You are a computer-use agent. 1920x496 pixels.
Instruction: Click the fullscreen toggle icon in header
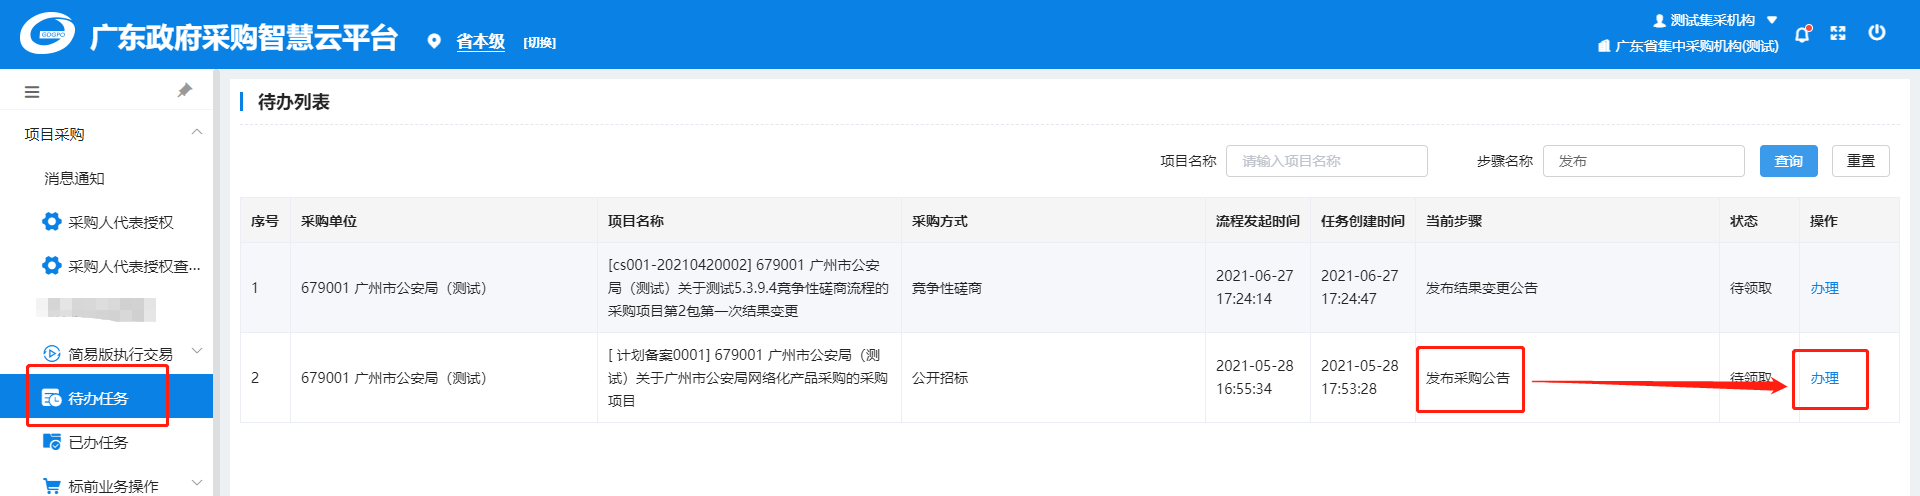coord(1838,33)
